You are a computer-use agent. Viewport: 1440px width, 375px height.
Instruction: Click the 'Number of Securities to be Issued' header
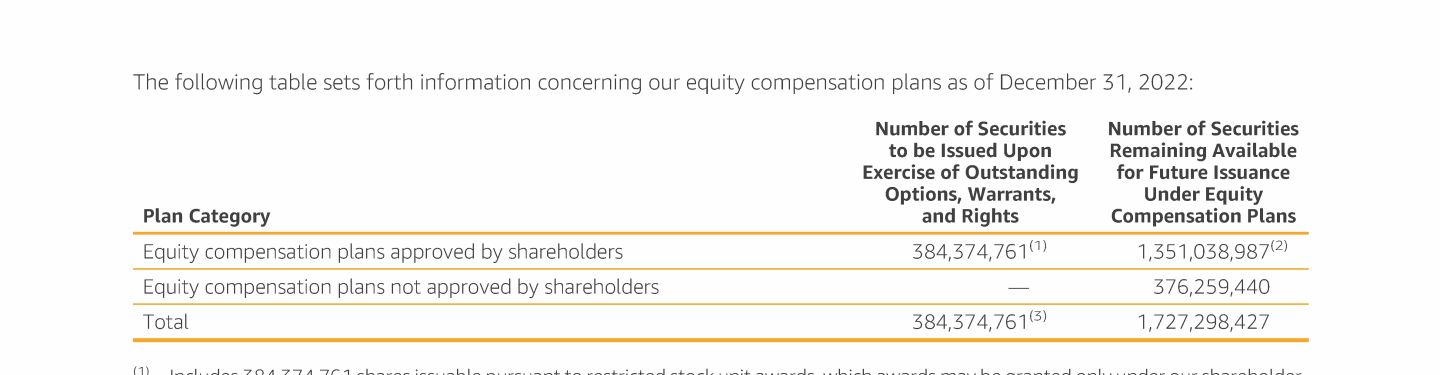coord(970,172)
